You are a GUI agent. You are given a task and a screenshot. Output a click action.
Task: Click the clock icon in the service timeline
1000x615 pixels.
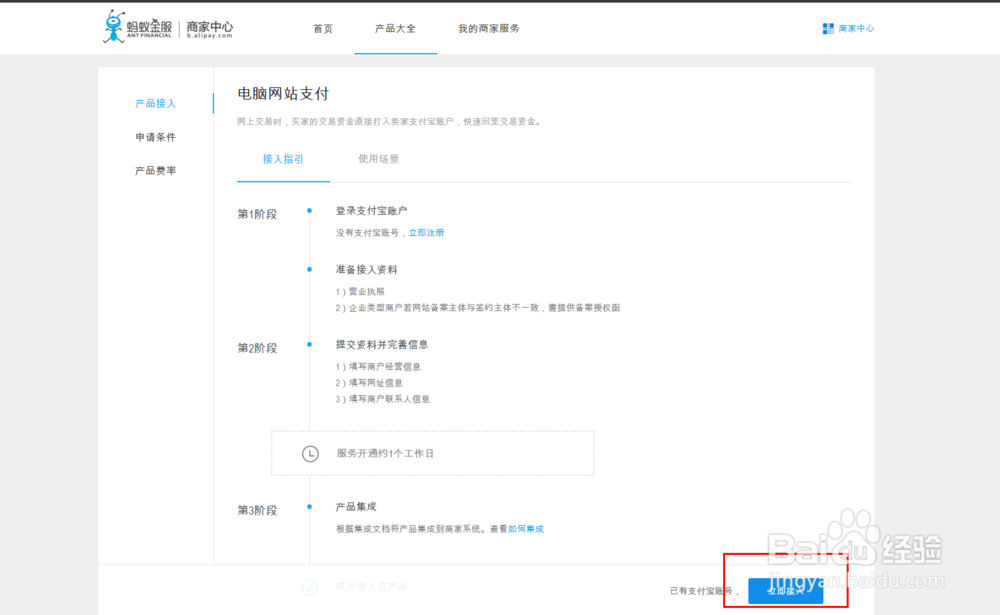click(x=311, y=452)
